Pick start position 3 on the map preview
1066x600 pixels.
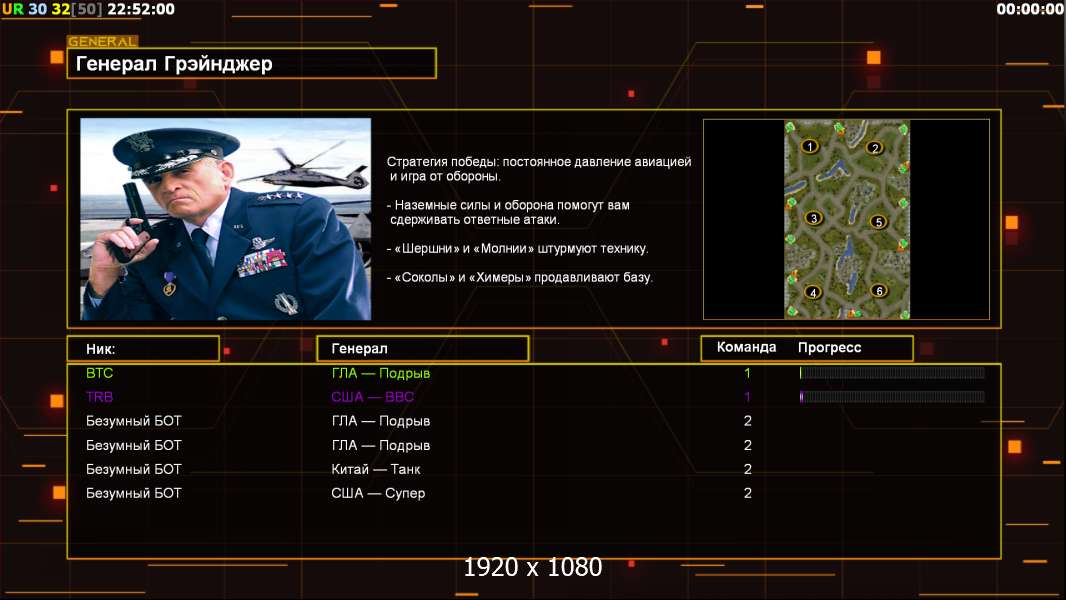[x=814, y=218]
